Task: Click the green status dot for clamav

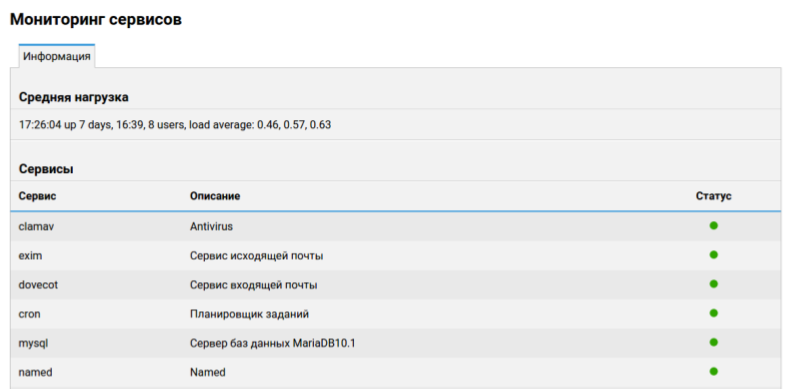Action: [x=713, y=226]
